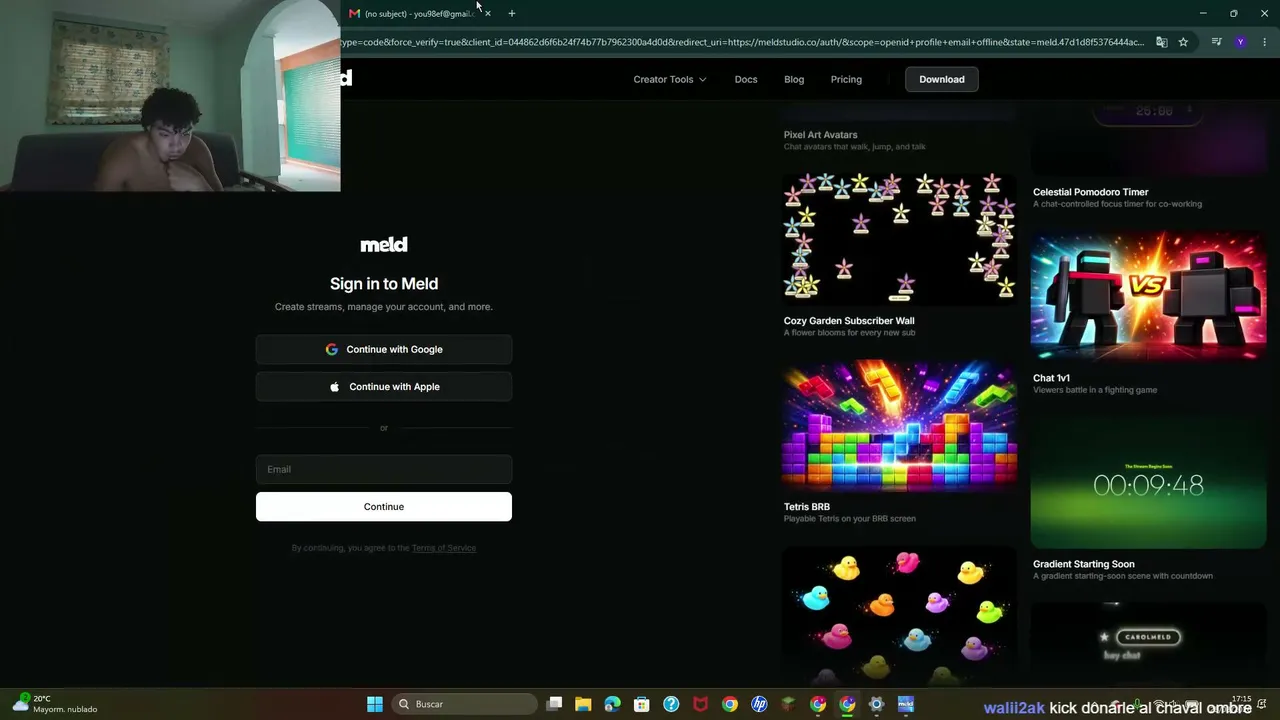The height and width of the screenshot is (720, 1280).
Task: Go to the Blog page
Action: pos(794,79)
